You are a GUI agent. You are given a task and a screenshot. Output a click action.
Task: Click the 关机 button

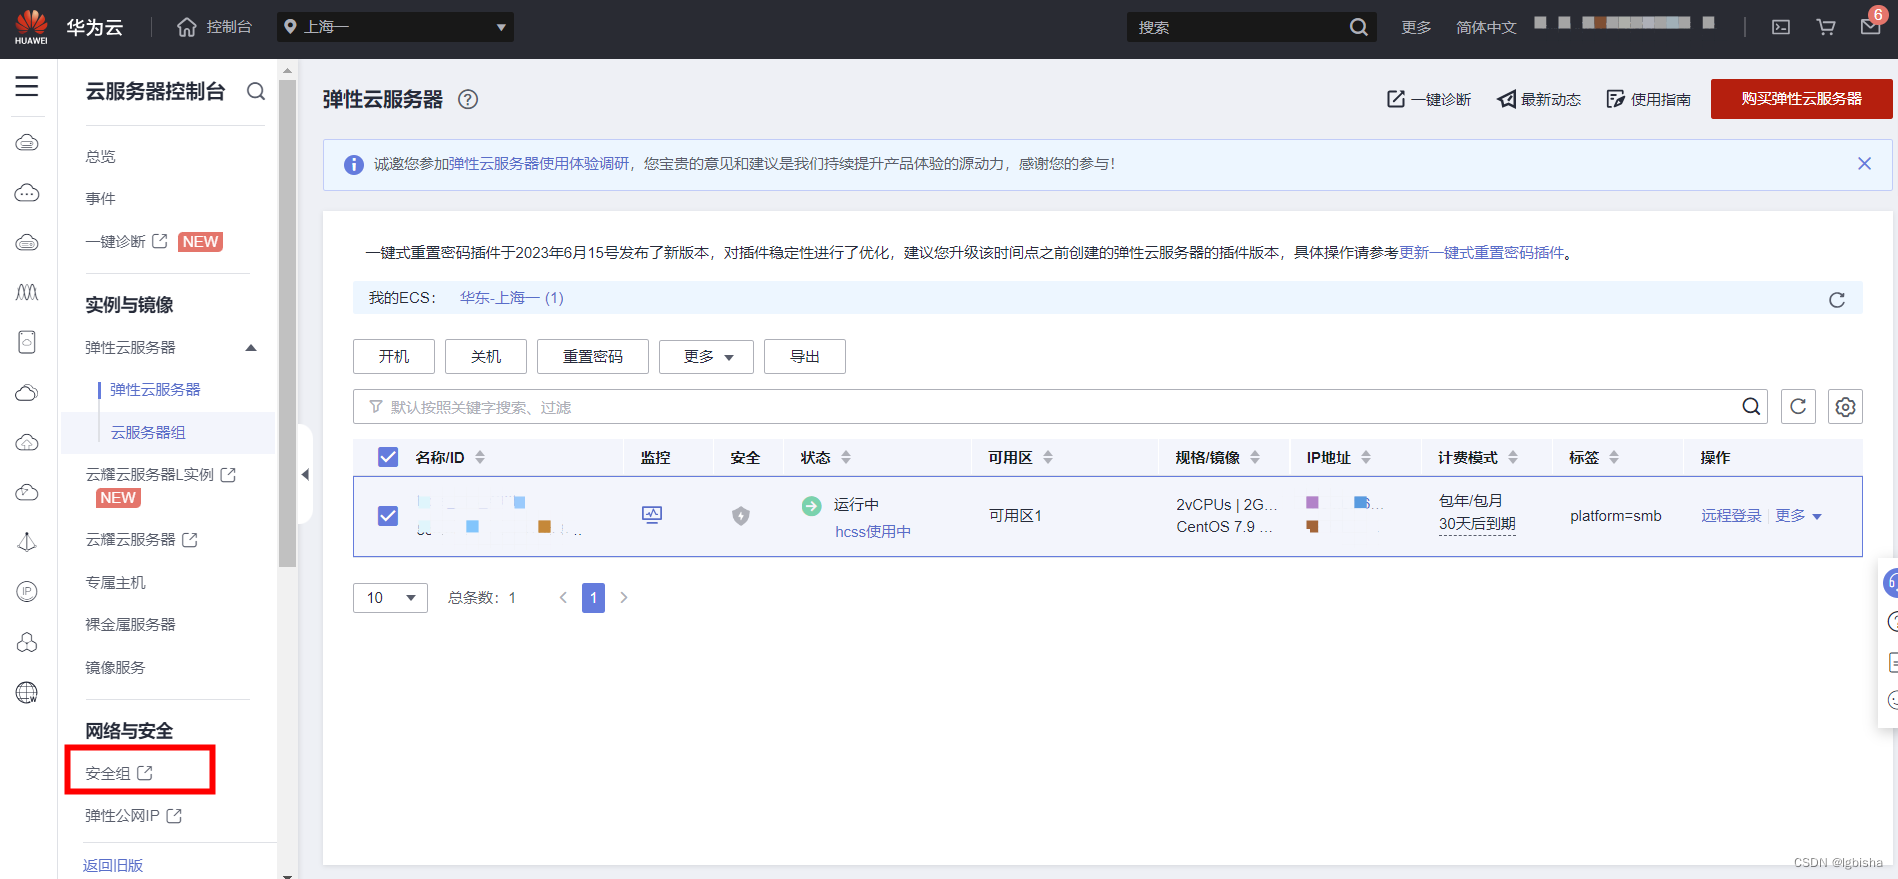(486, 356)
